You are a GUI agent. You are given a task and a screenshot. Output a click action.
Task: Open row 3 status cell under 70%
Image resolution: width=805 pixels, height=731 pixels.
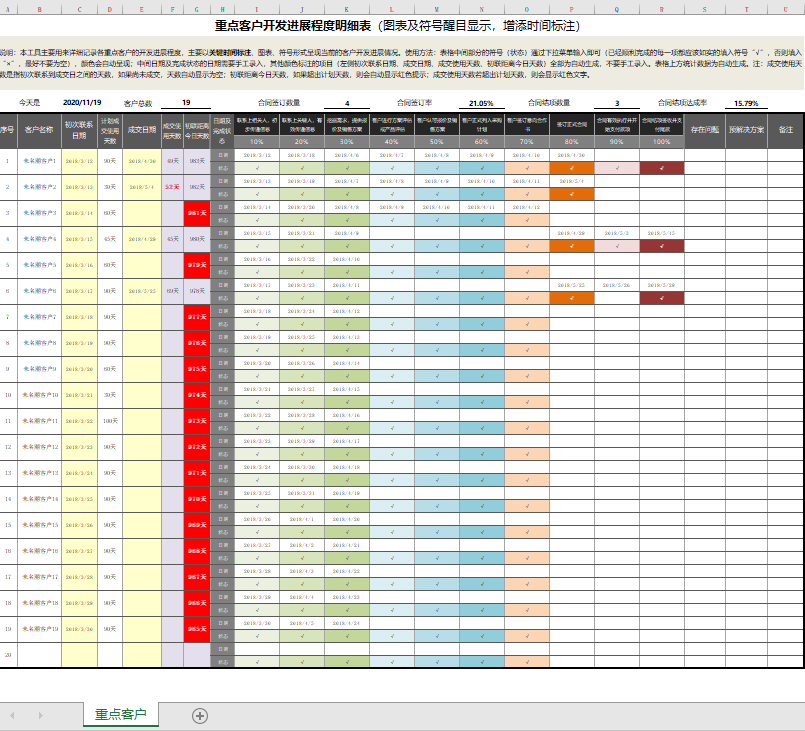click(x=527, y=220)
